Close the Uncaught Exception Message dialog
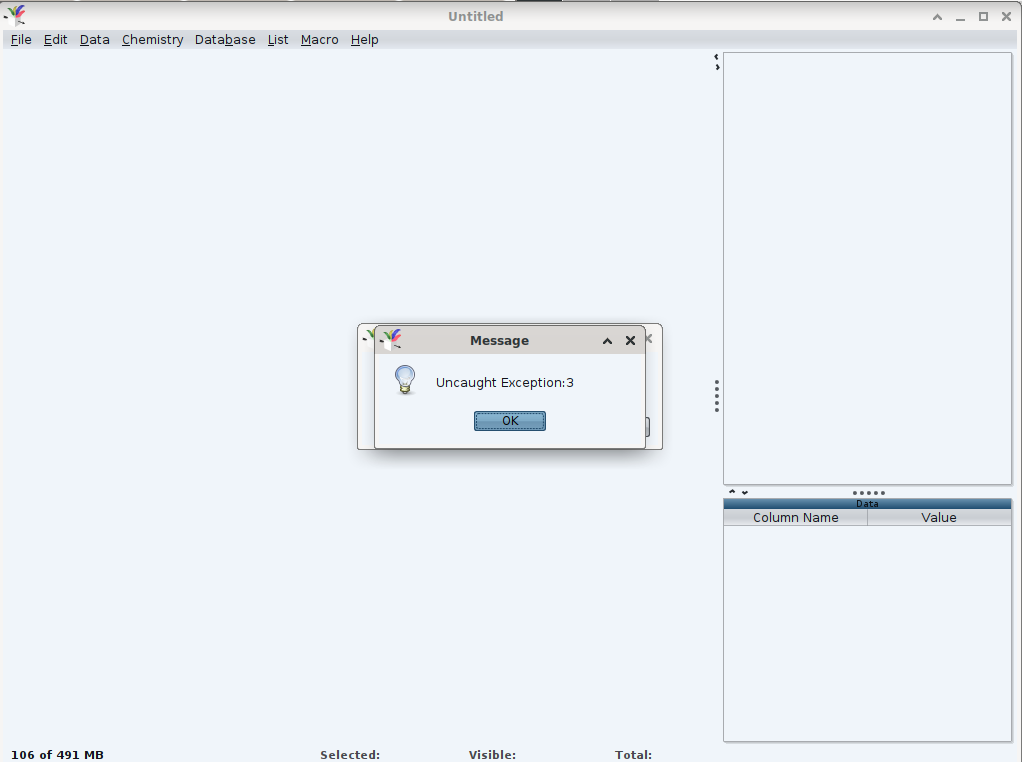 tap(630, 341)
